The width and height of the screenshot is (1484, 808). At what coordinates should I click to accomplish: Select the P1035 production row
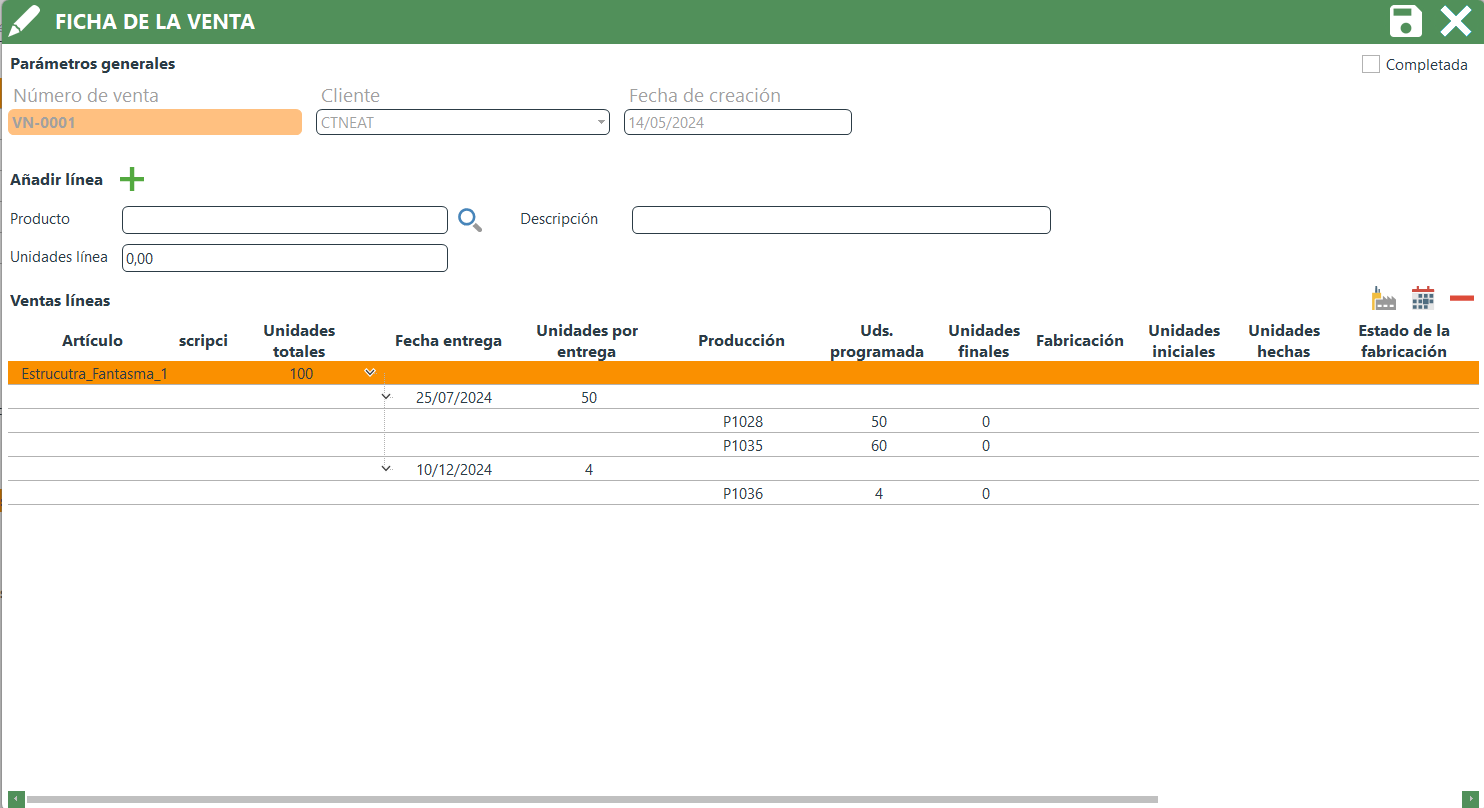(x=742, y=446)
